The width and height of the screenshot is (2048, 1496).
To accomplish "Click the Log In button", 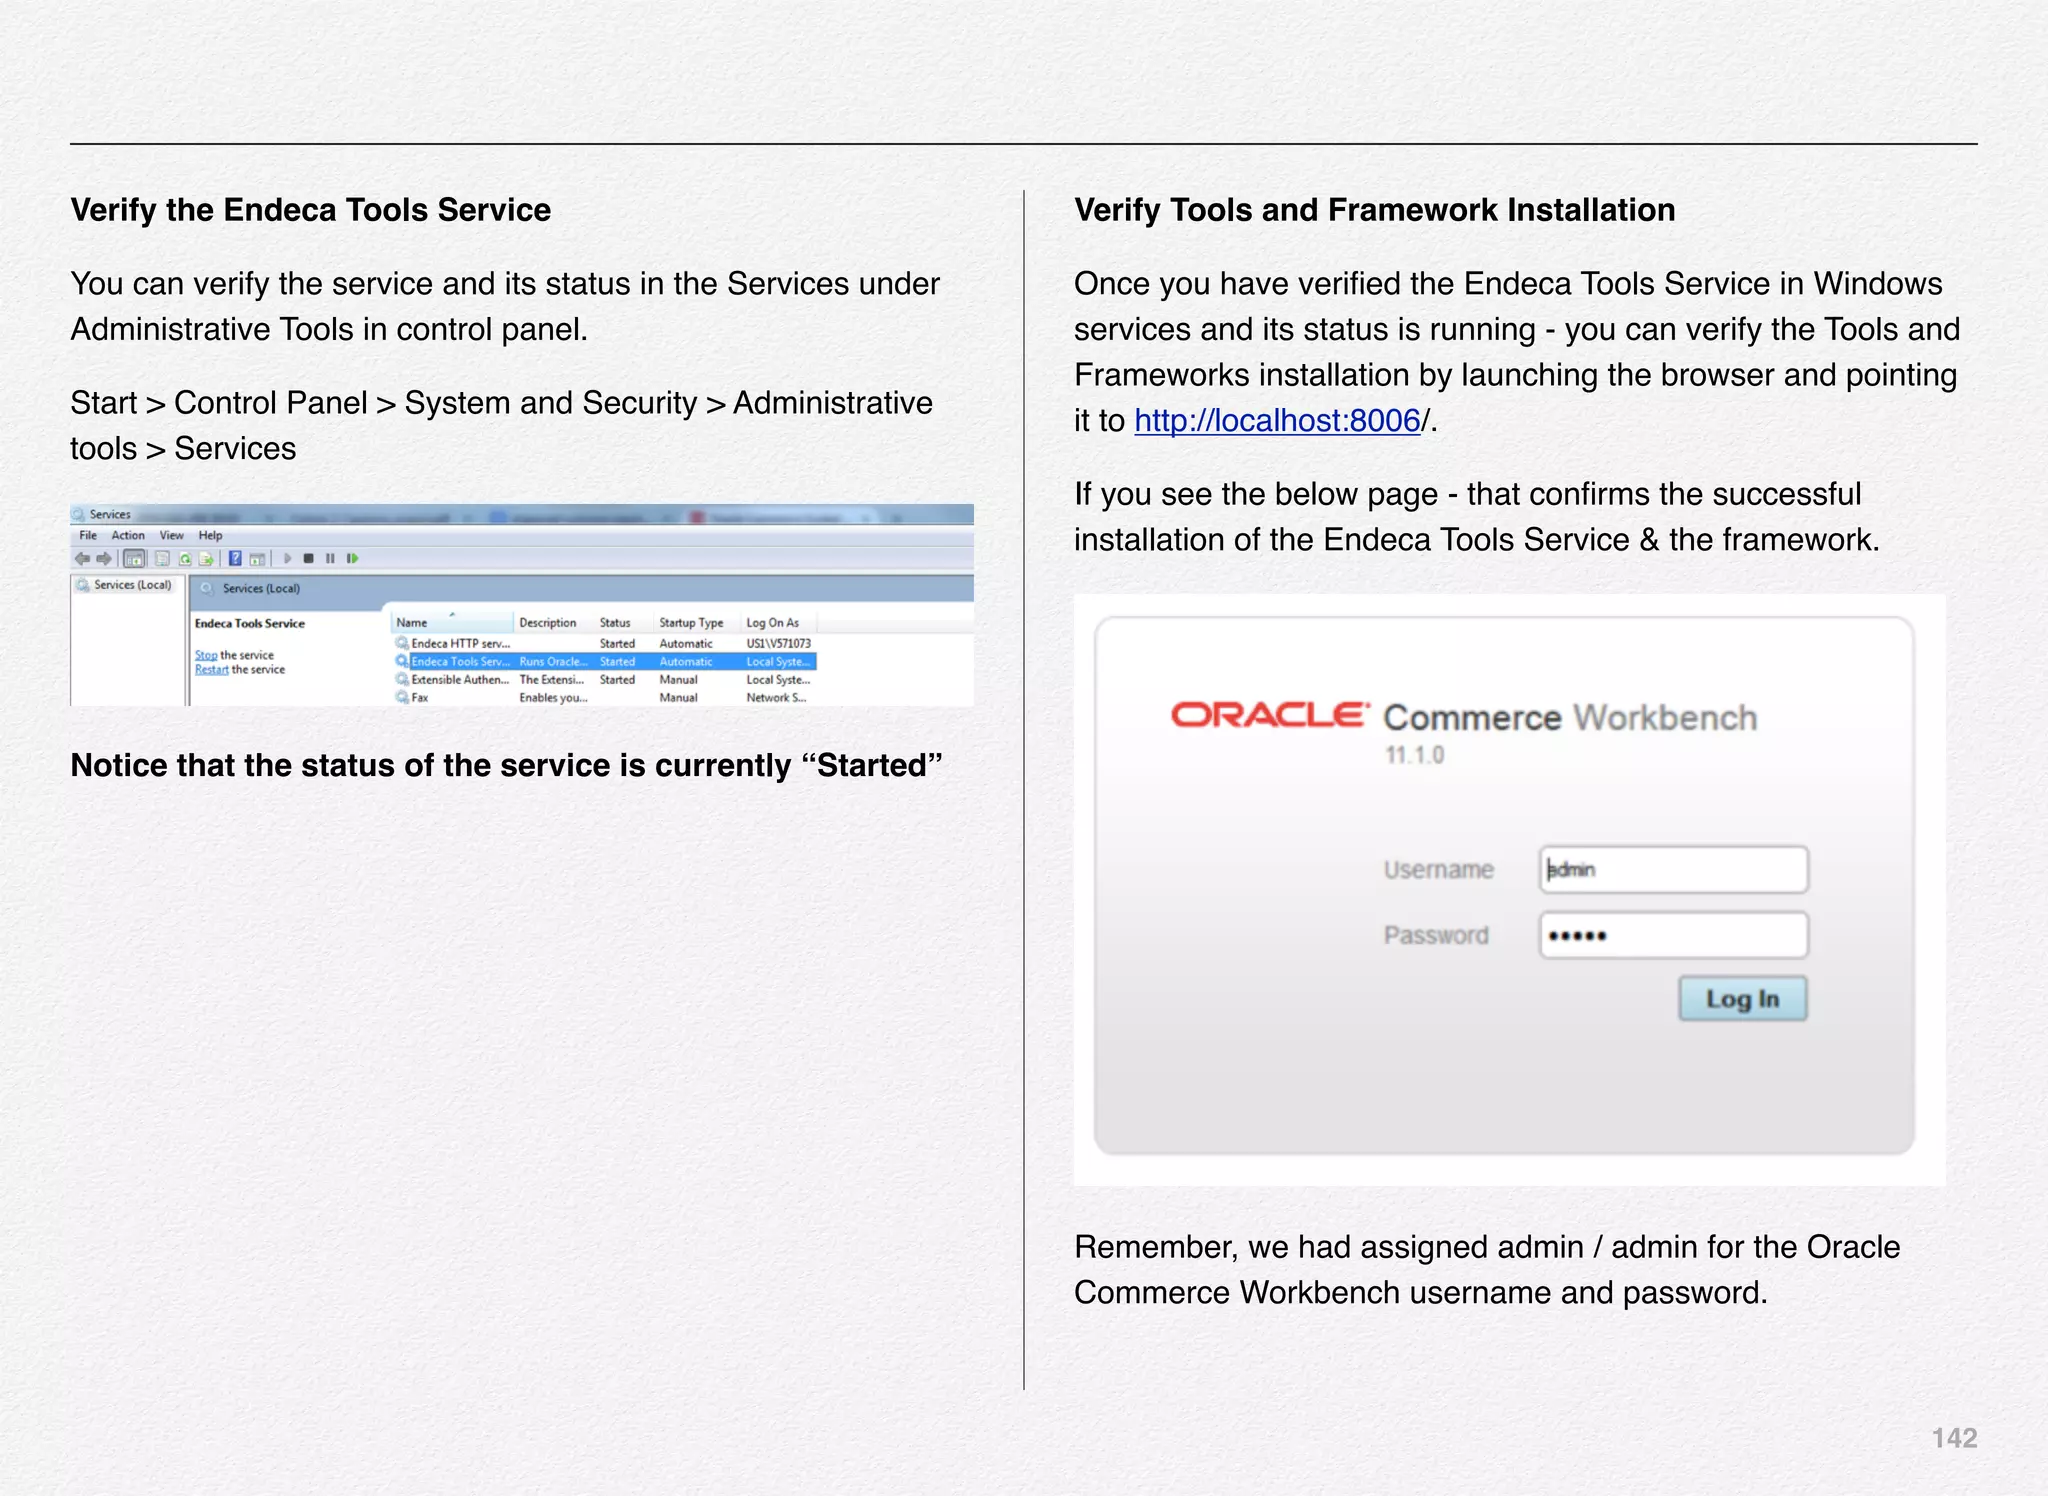I will click(x=1743, y=999).
